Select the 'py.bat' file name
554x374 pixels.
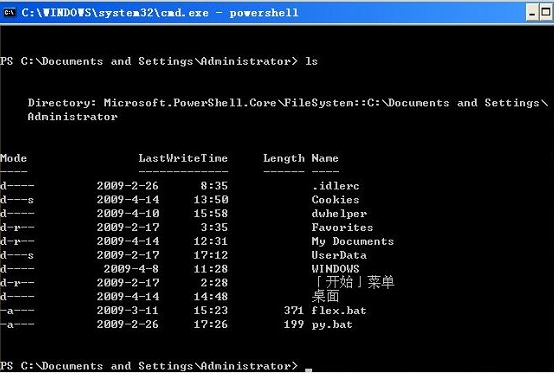[332, 325]
